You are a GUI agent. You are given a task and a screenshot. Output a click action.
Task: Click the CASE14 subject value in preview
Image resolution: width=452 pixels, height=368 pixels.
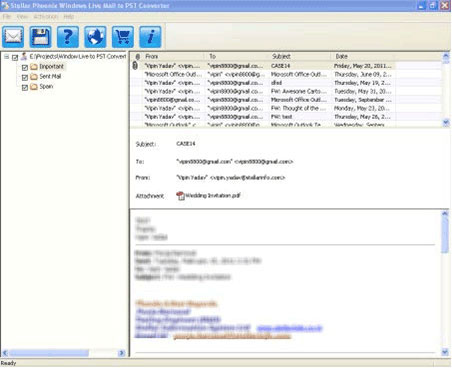(x=186, y=144)
